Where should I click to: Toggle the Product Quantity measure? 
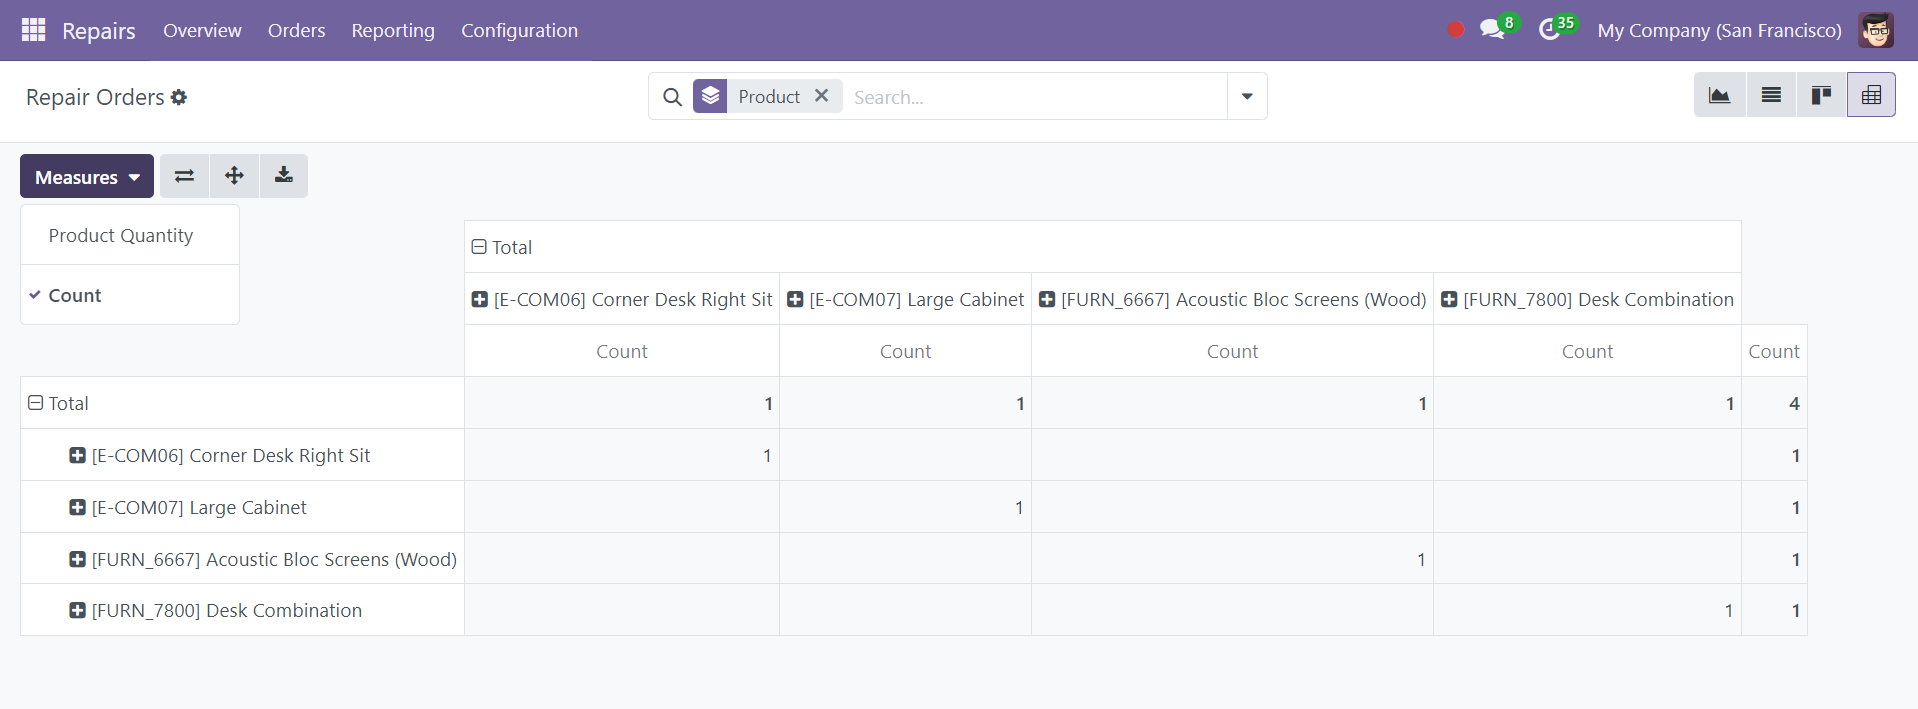[130, 235]
